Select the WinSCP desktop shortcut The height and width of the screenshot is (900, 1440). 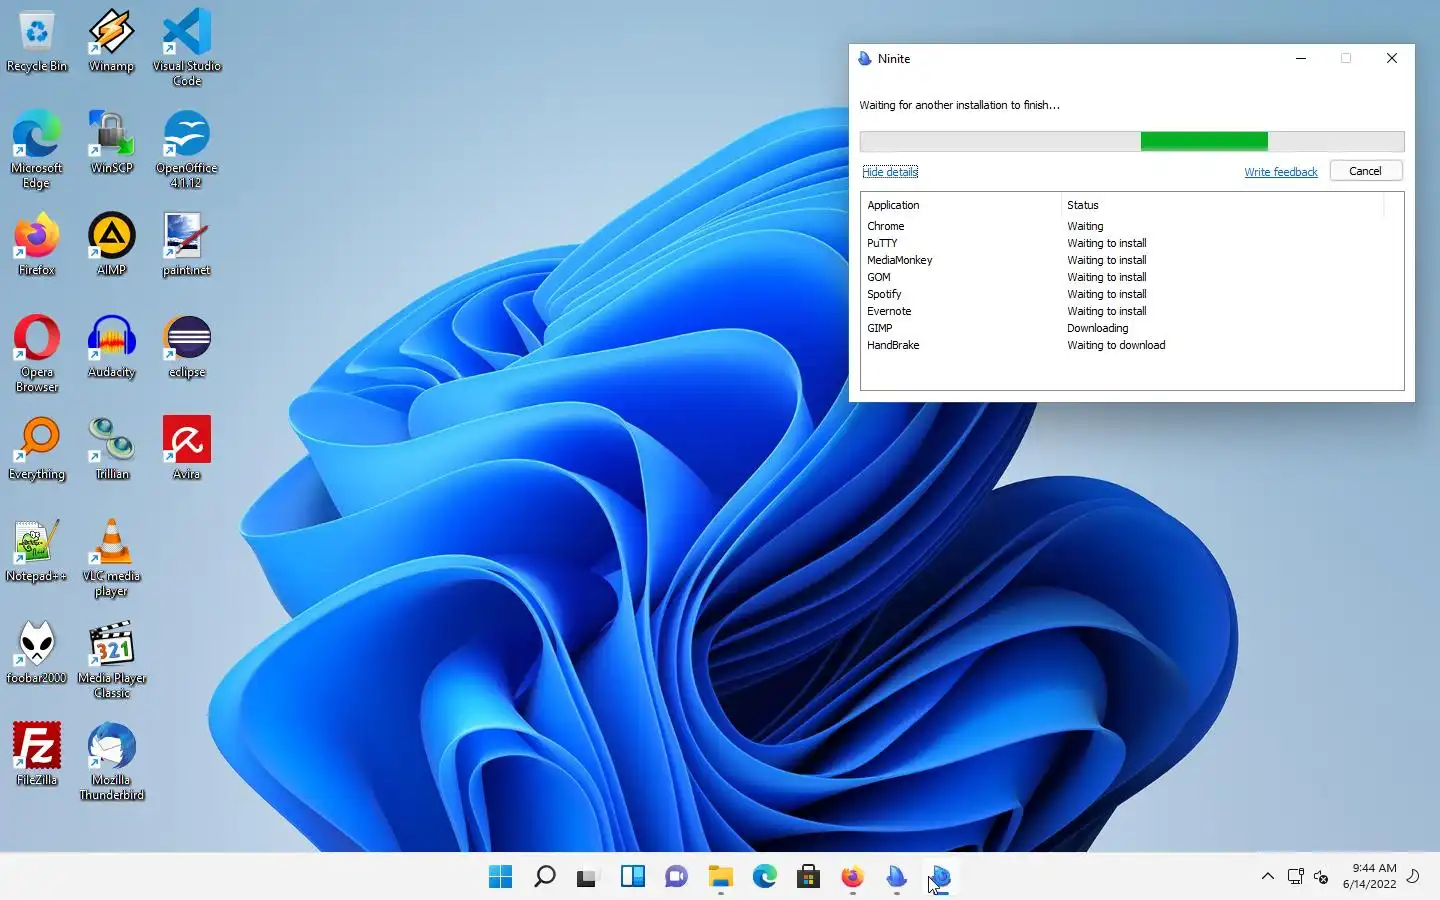[111, 144]
